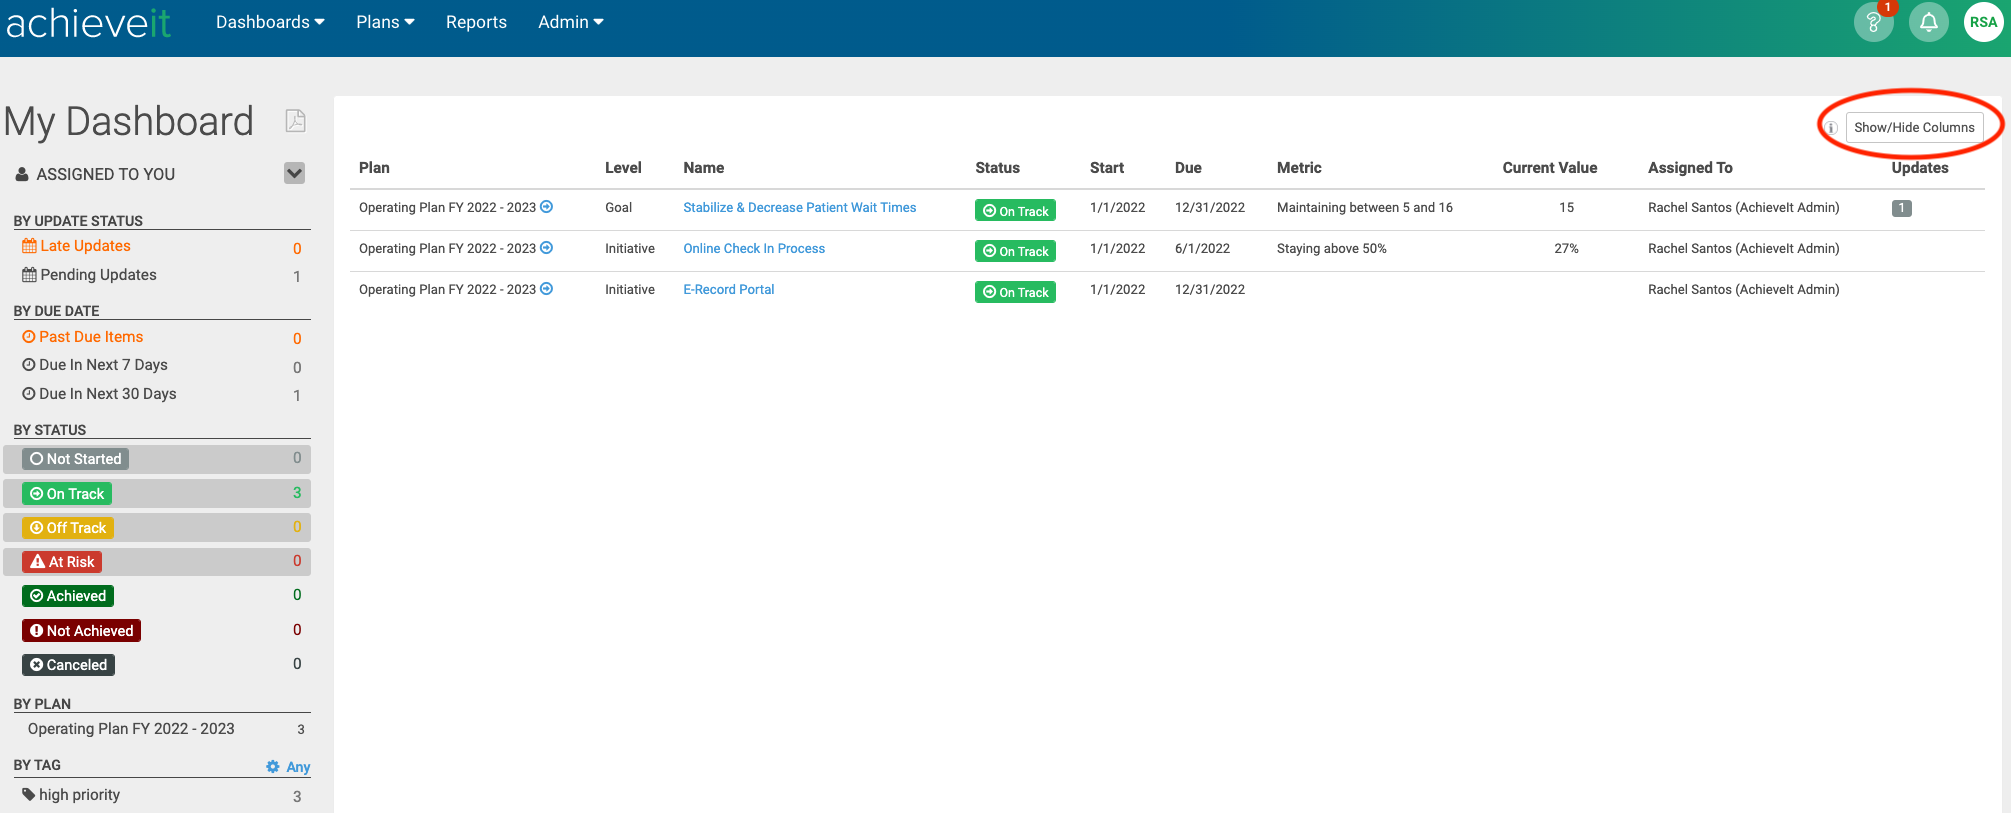Filter by Operating Plan FY 2022 - 2023
Viewport: 2011px width, 813px height.
tap(131, 729)
